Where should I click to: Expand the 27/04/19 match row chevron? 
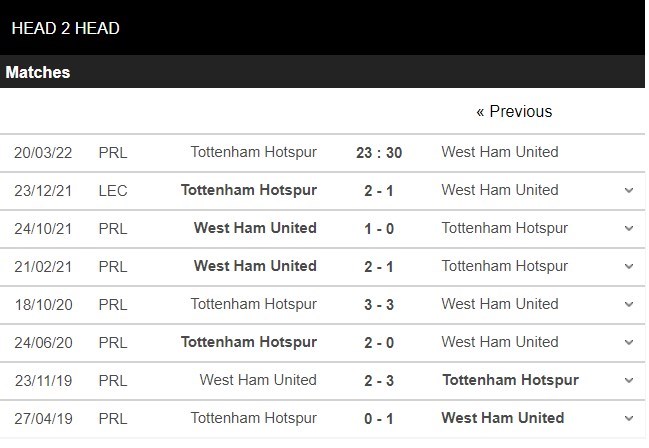629,419
